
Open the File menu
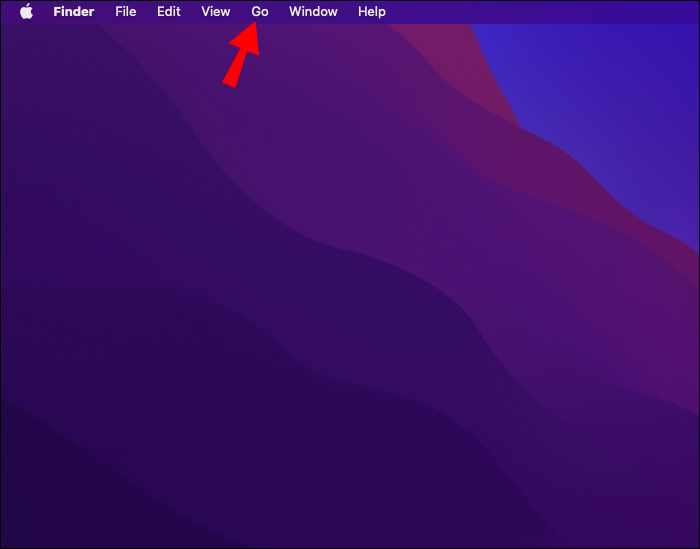(x=125, y=12)
